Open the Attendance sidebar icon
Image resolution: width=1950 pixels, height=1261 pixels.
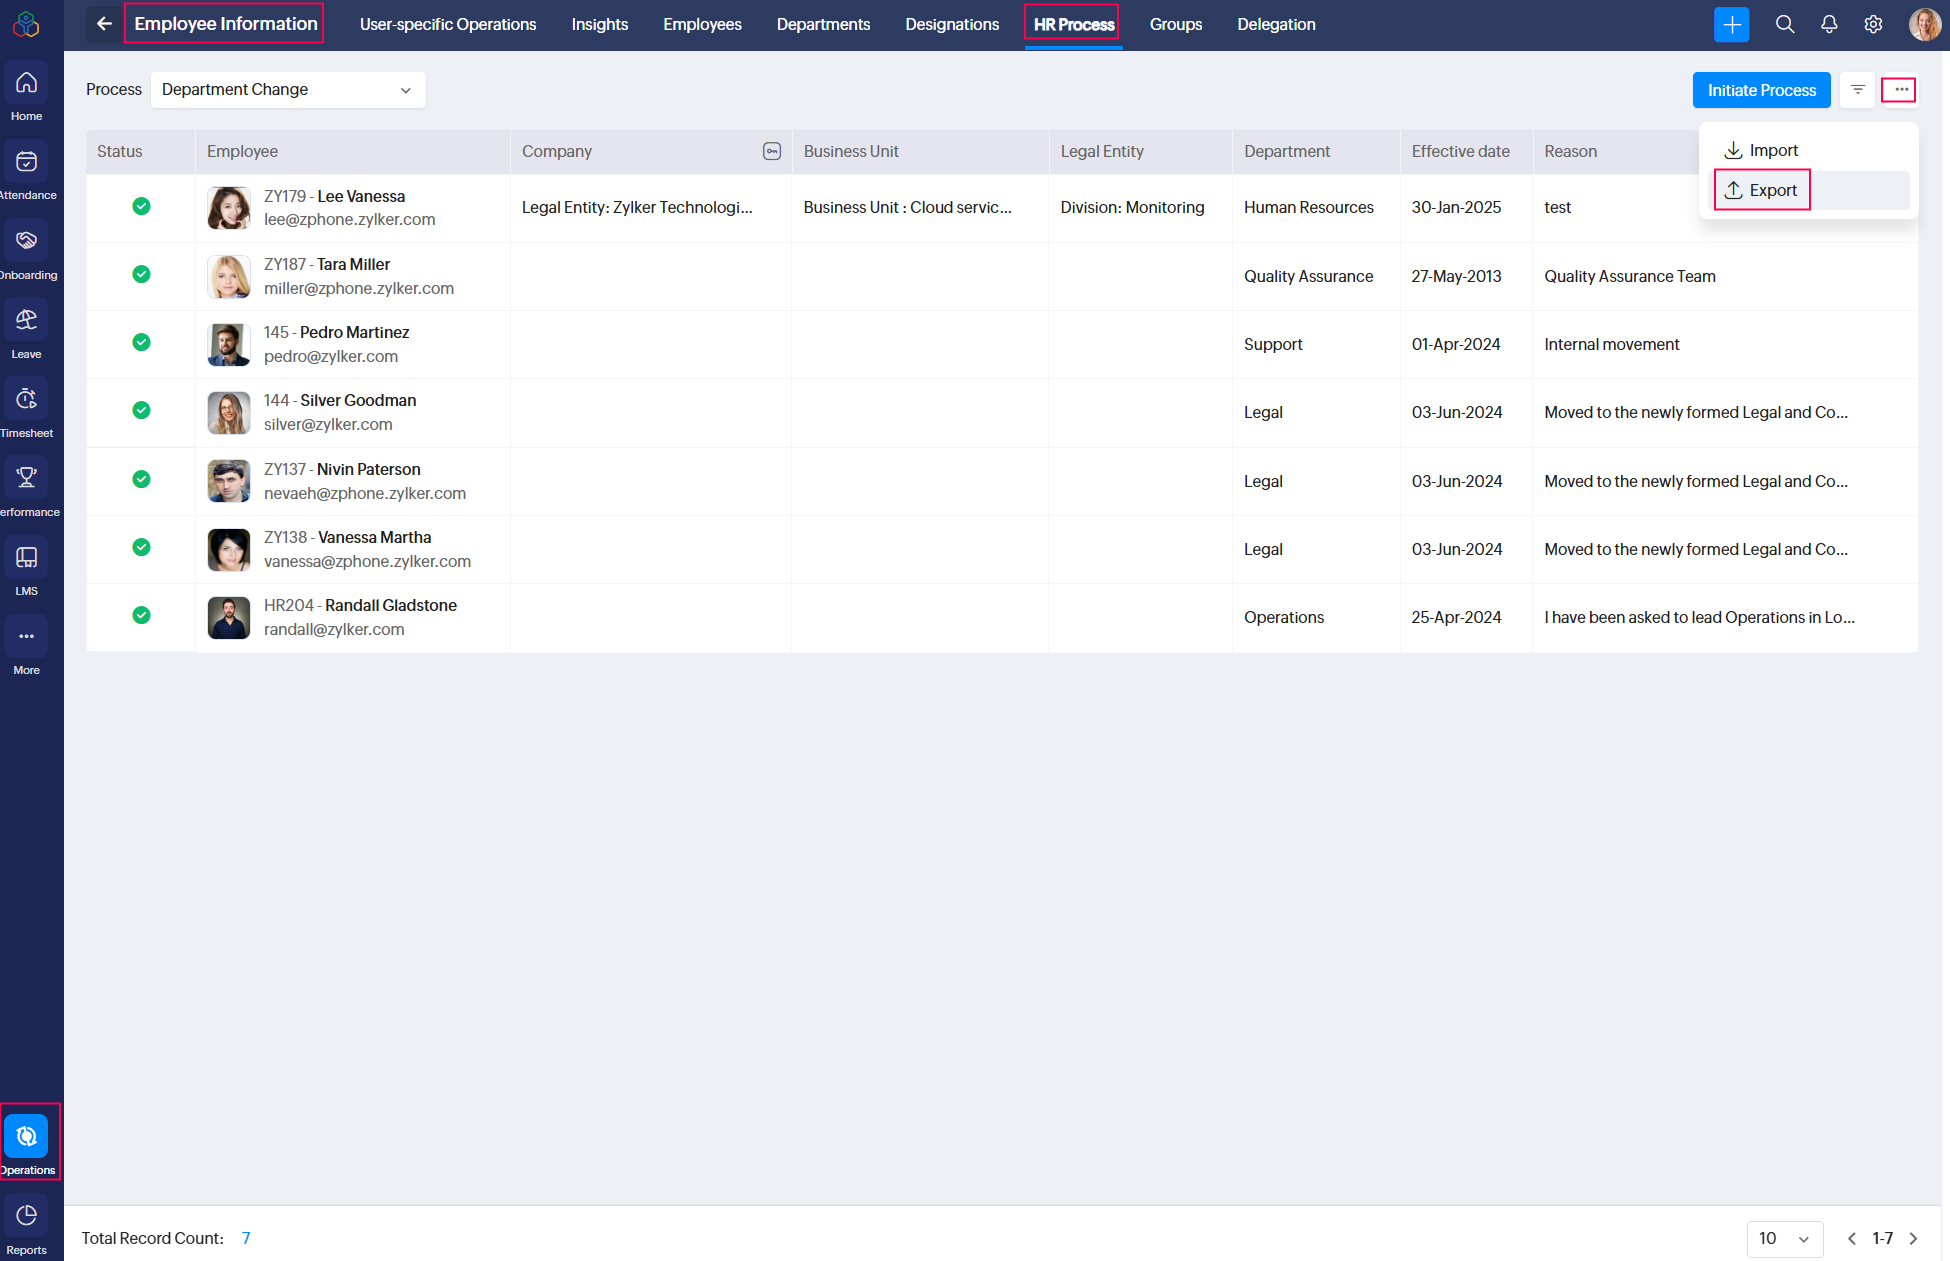pyautogui.click(x=27, y=162)
